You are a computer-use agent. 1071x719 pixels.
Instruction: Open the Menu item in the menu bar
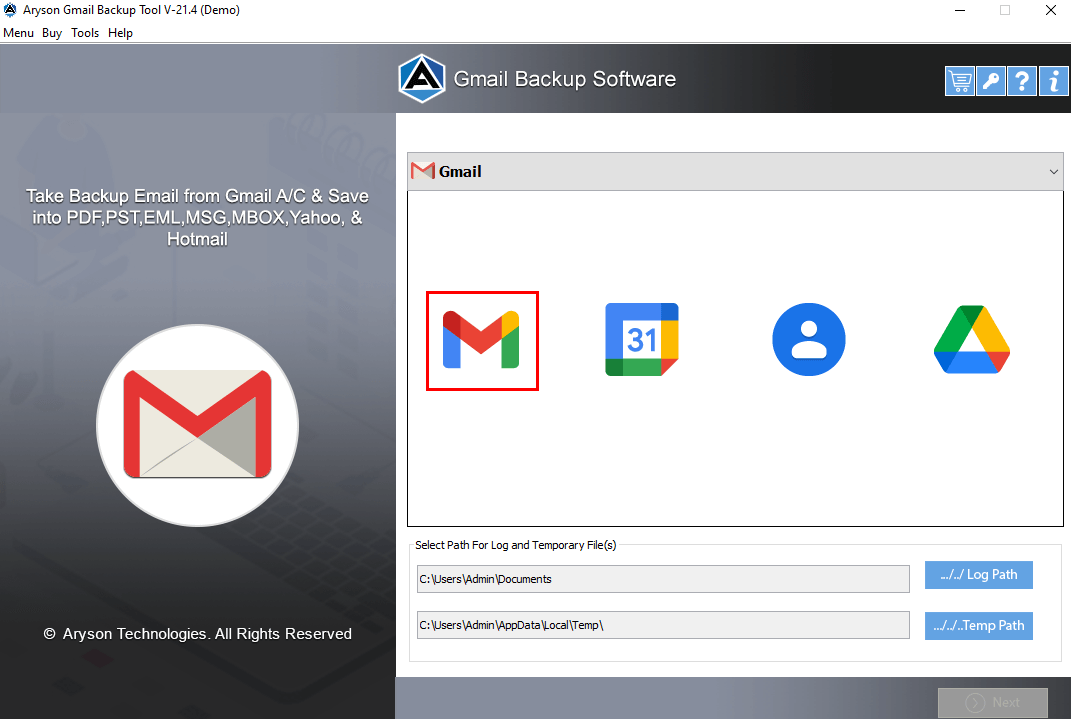click(x=18, y=32)
